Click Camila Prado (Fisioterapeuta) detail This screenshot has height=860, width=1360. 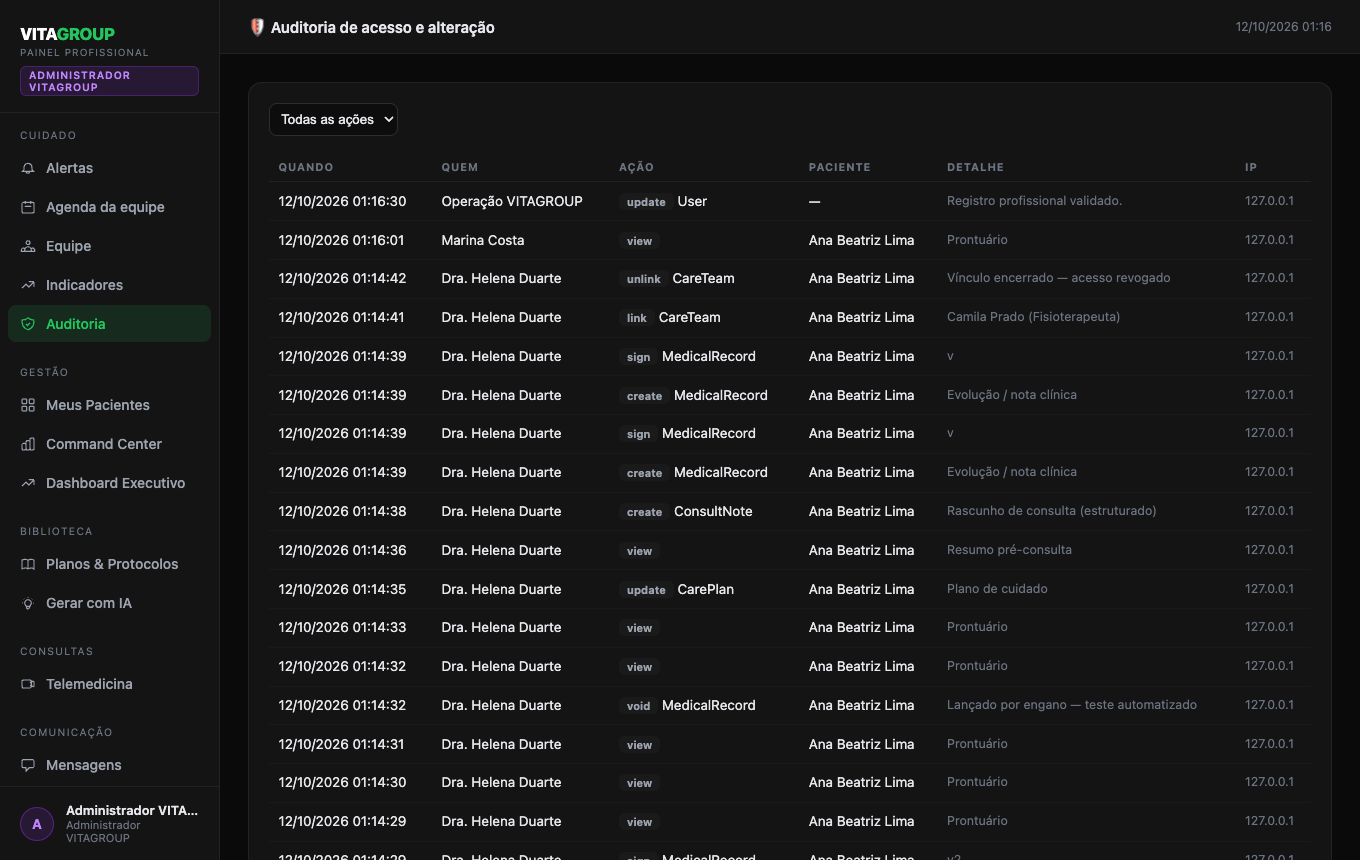click(1033, 317)
